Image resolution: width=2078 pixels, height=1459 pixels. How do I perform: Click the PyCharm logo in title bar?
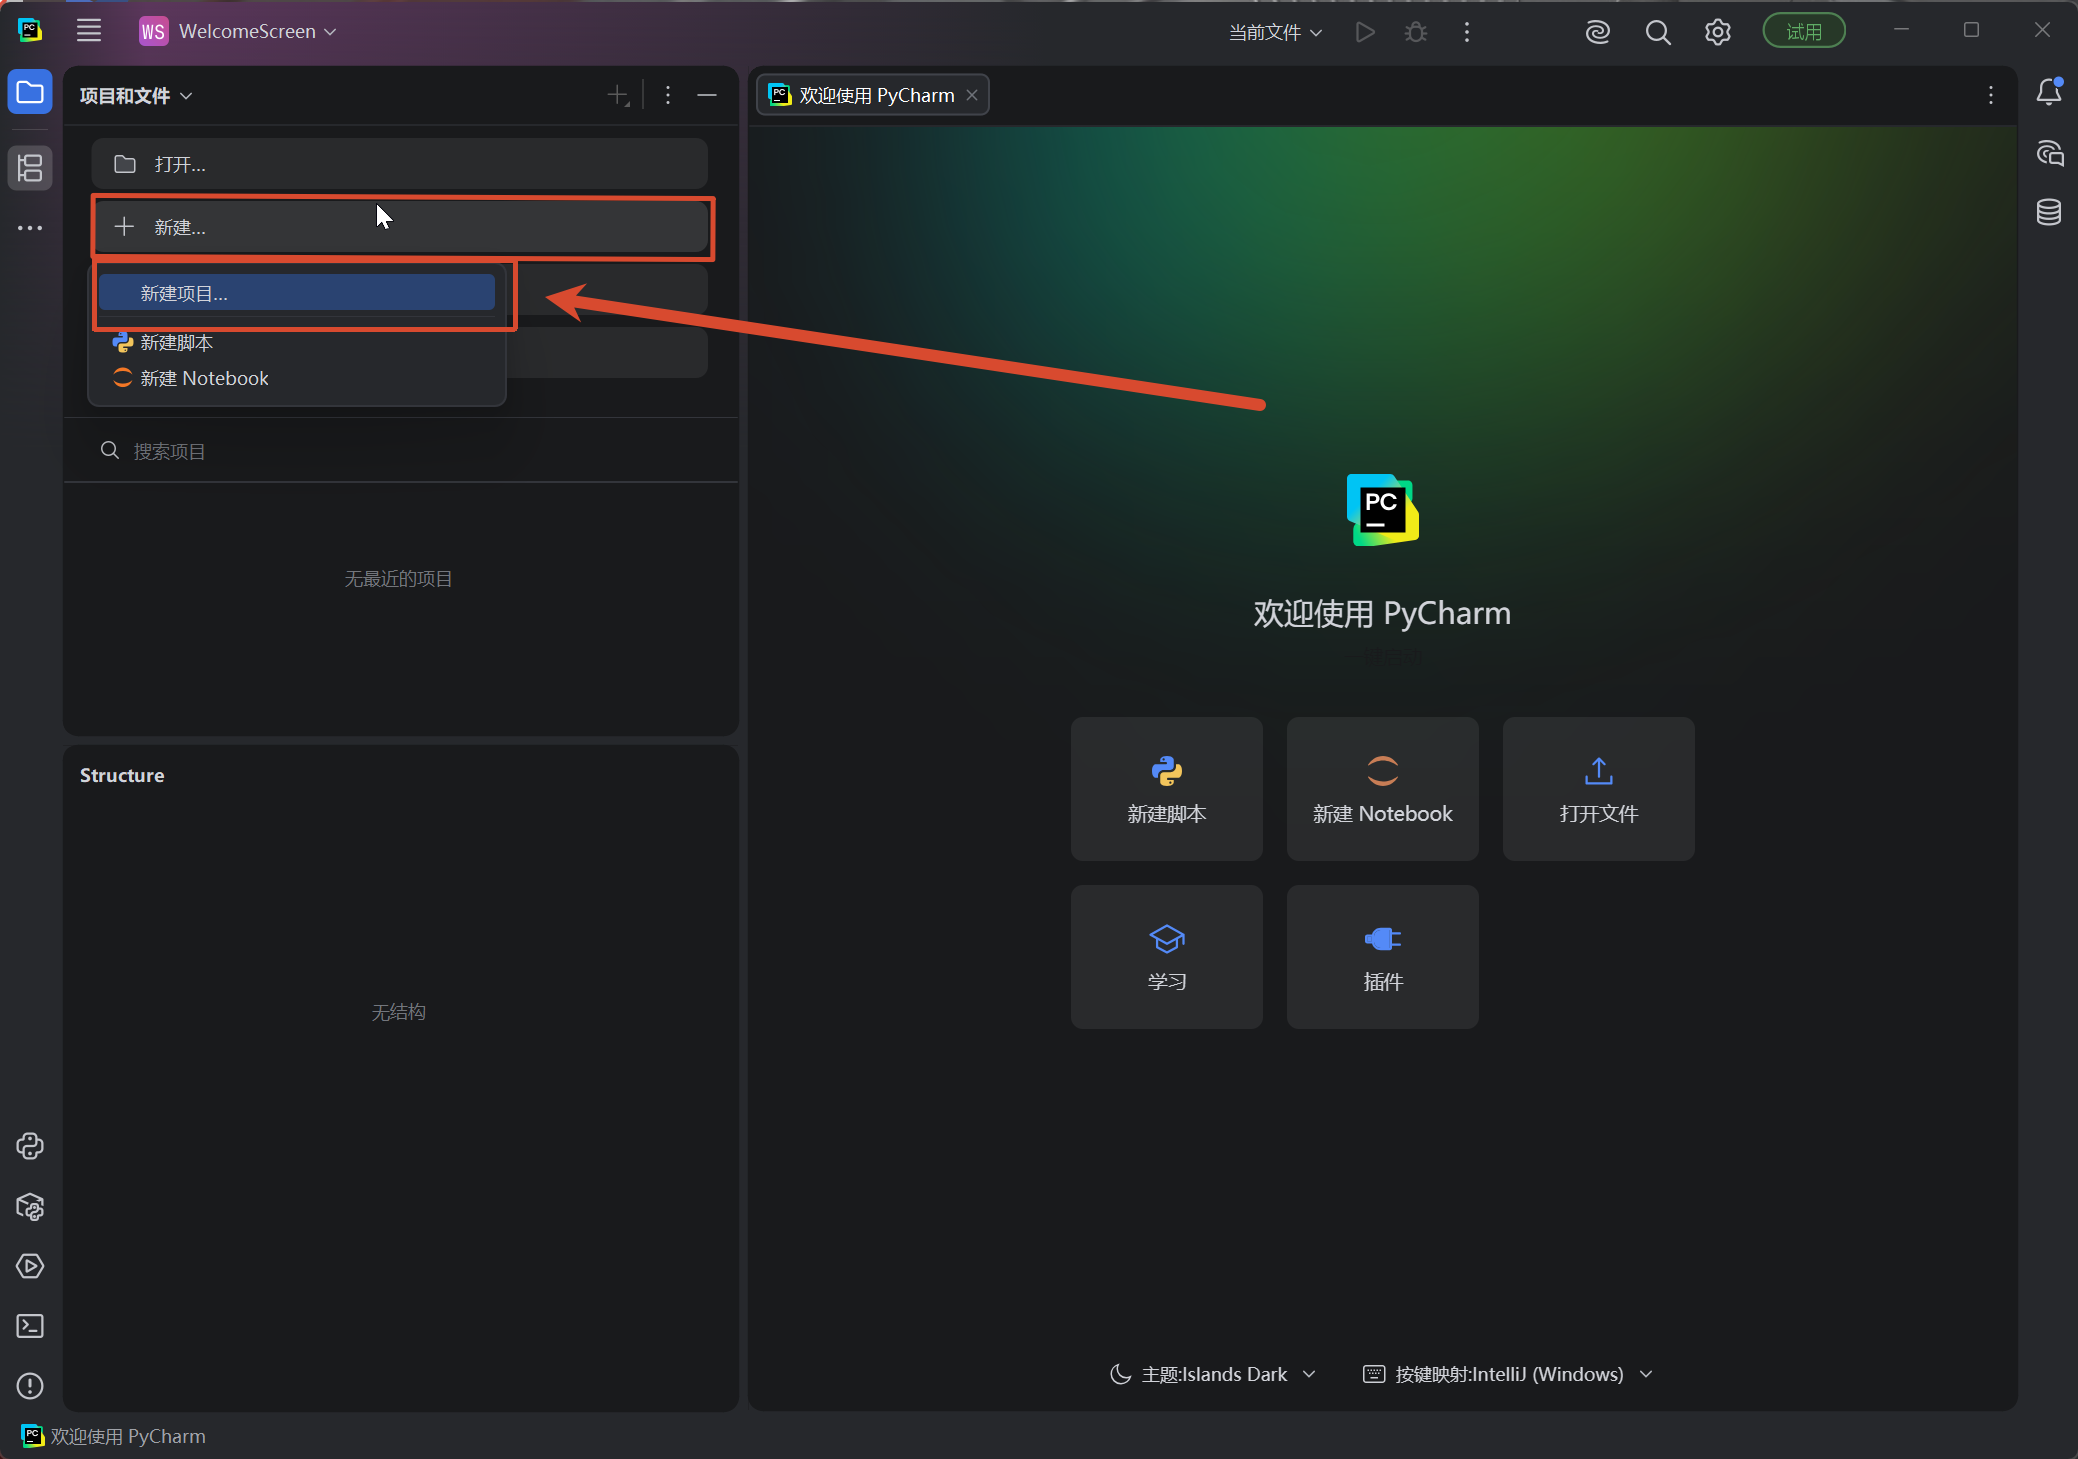tap(30, 31)
